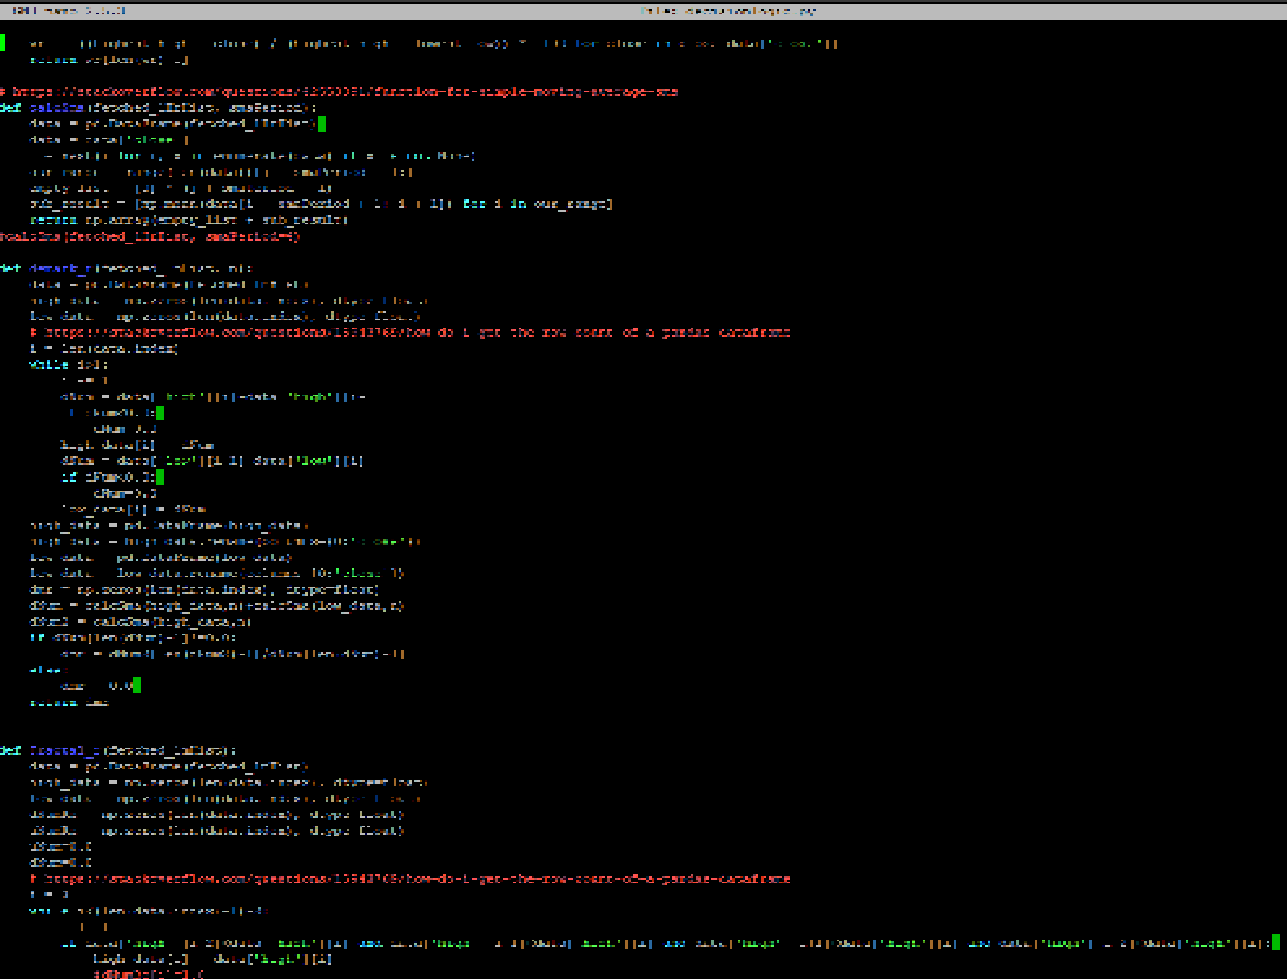
Task: Place cursor on the def calcSma definition line
Action: (x=160, y=108)
